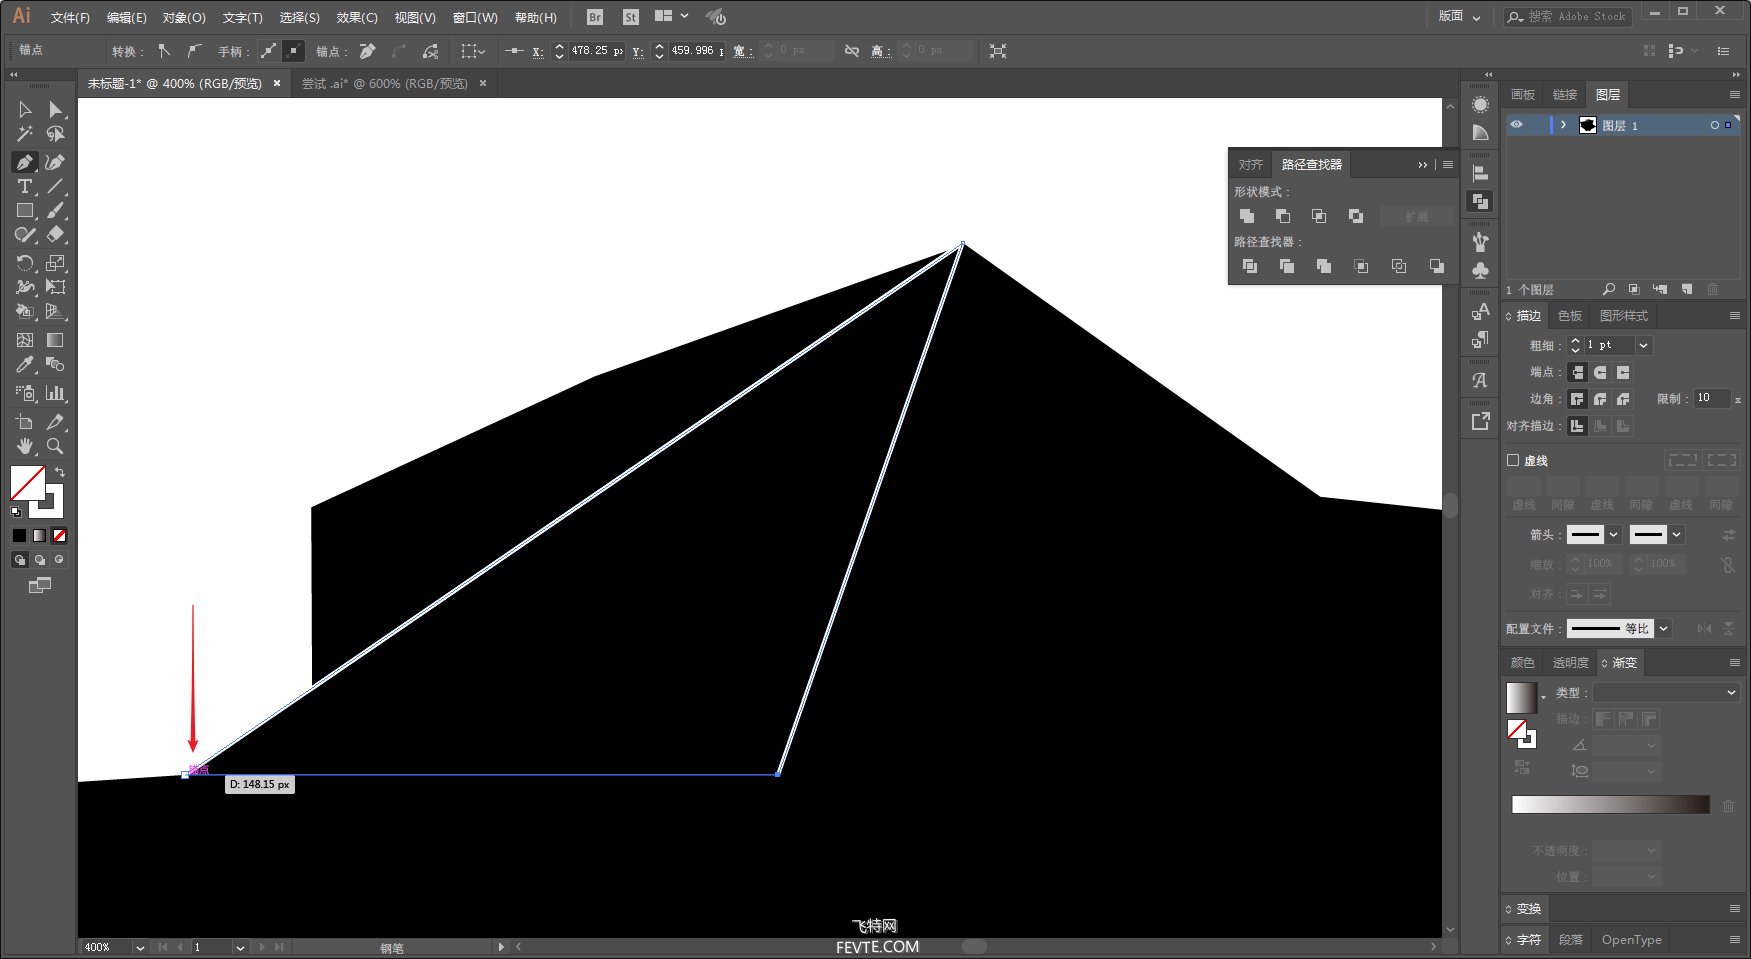Select the Zoom tool
1751x959 pixels.
click(x=55, y=446)
